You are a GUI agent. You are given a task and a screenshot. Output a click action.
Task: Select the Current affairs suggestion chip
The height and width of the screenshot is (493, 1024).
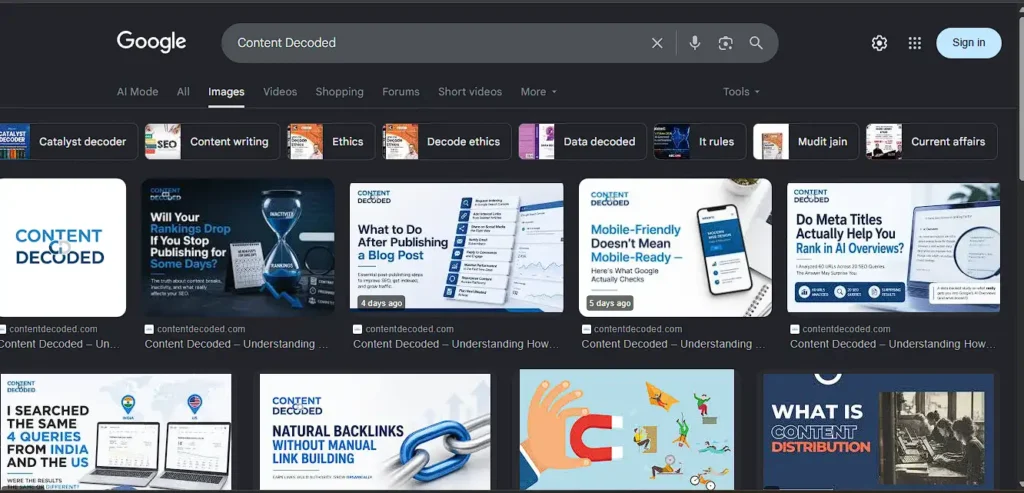pos(931,142)
